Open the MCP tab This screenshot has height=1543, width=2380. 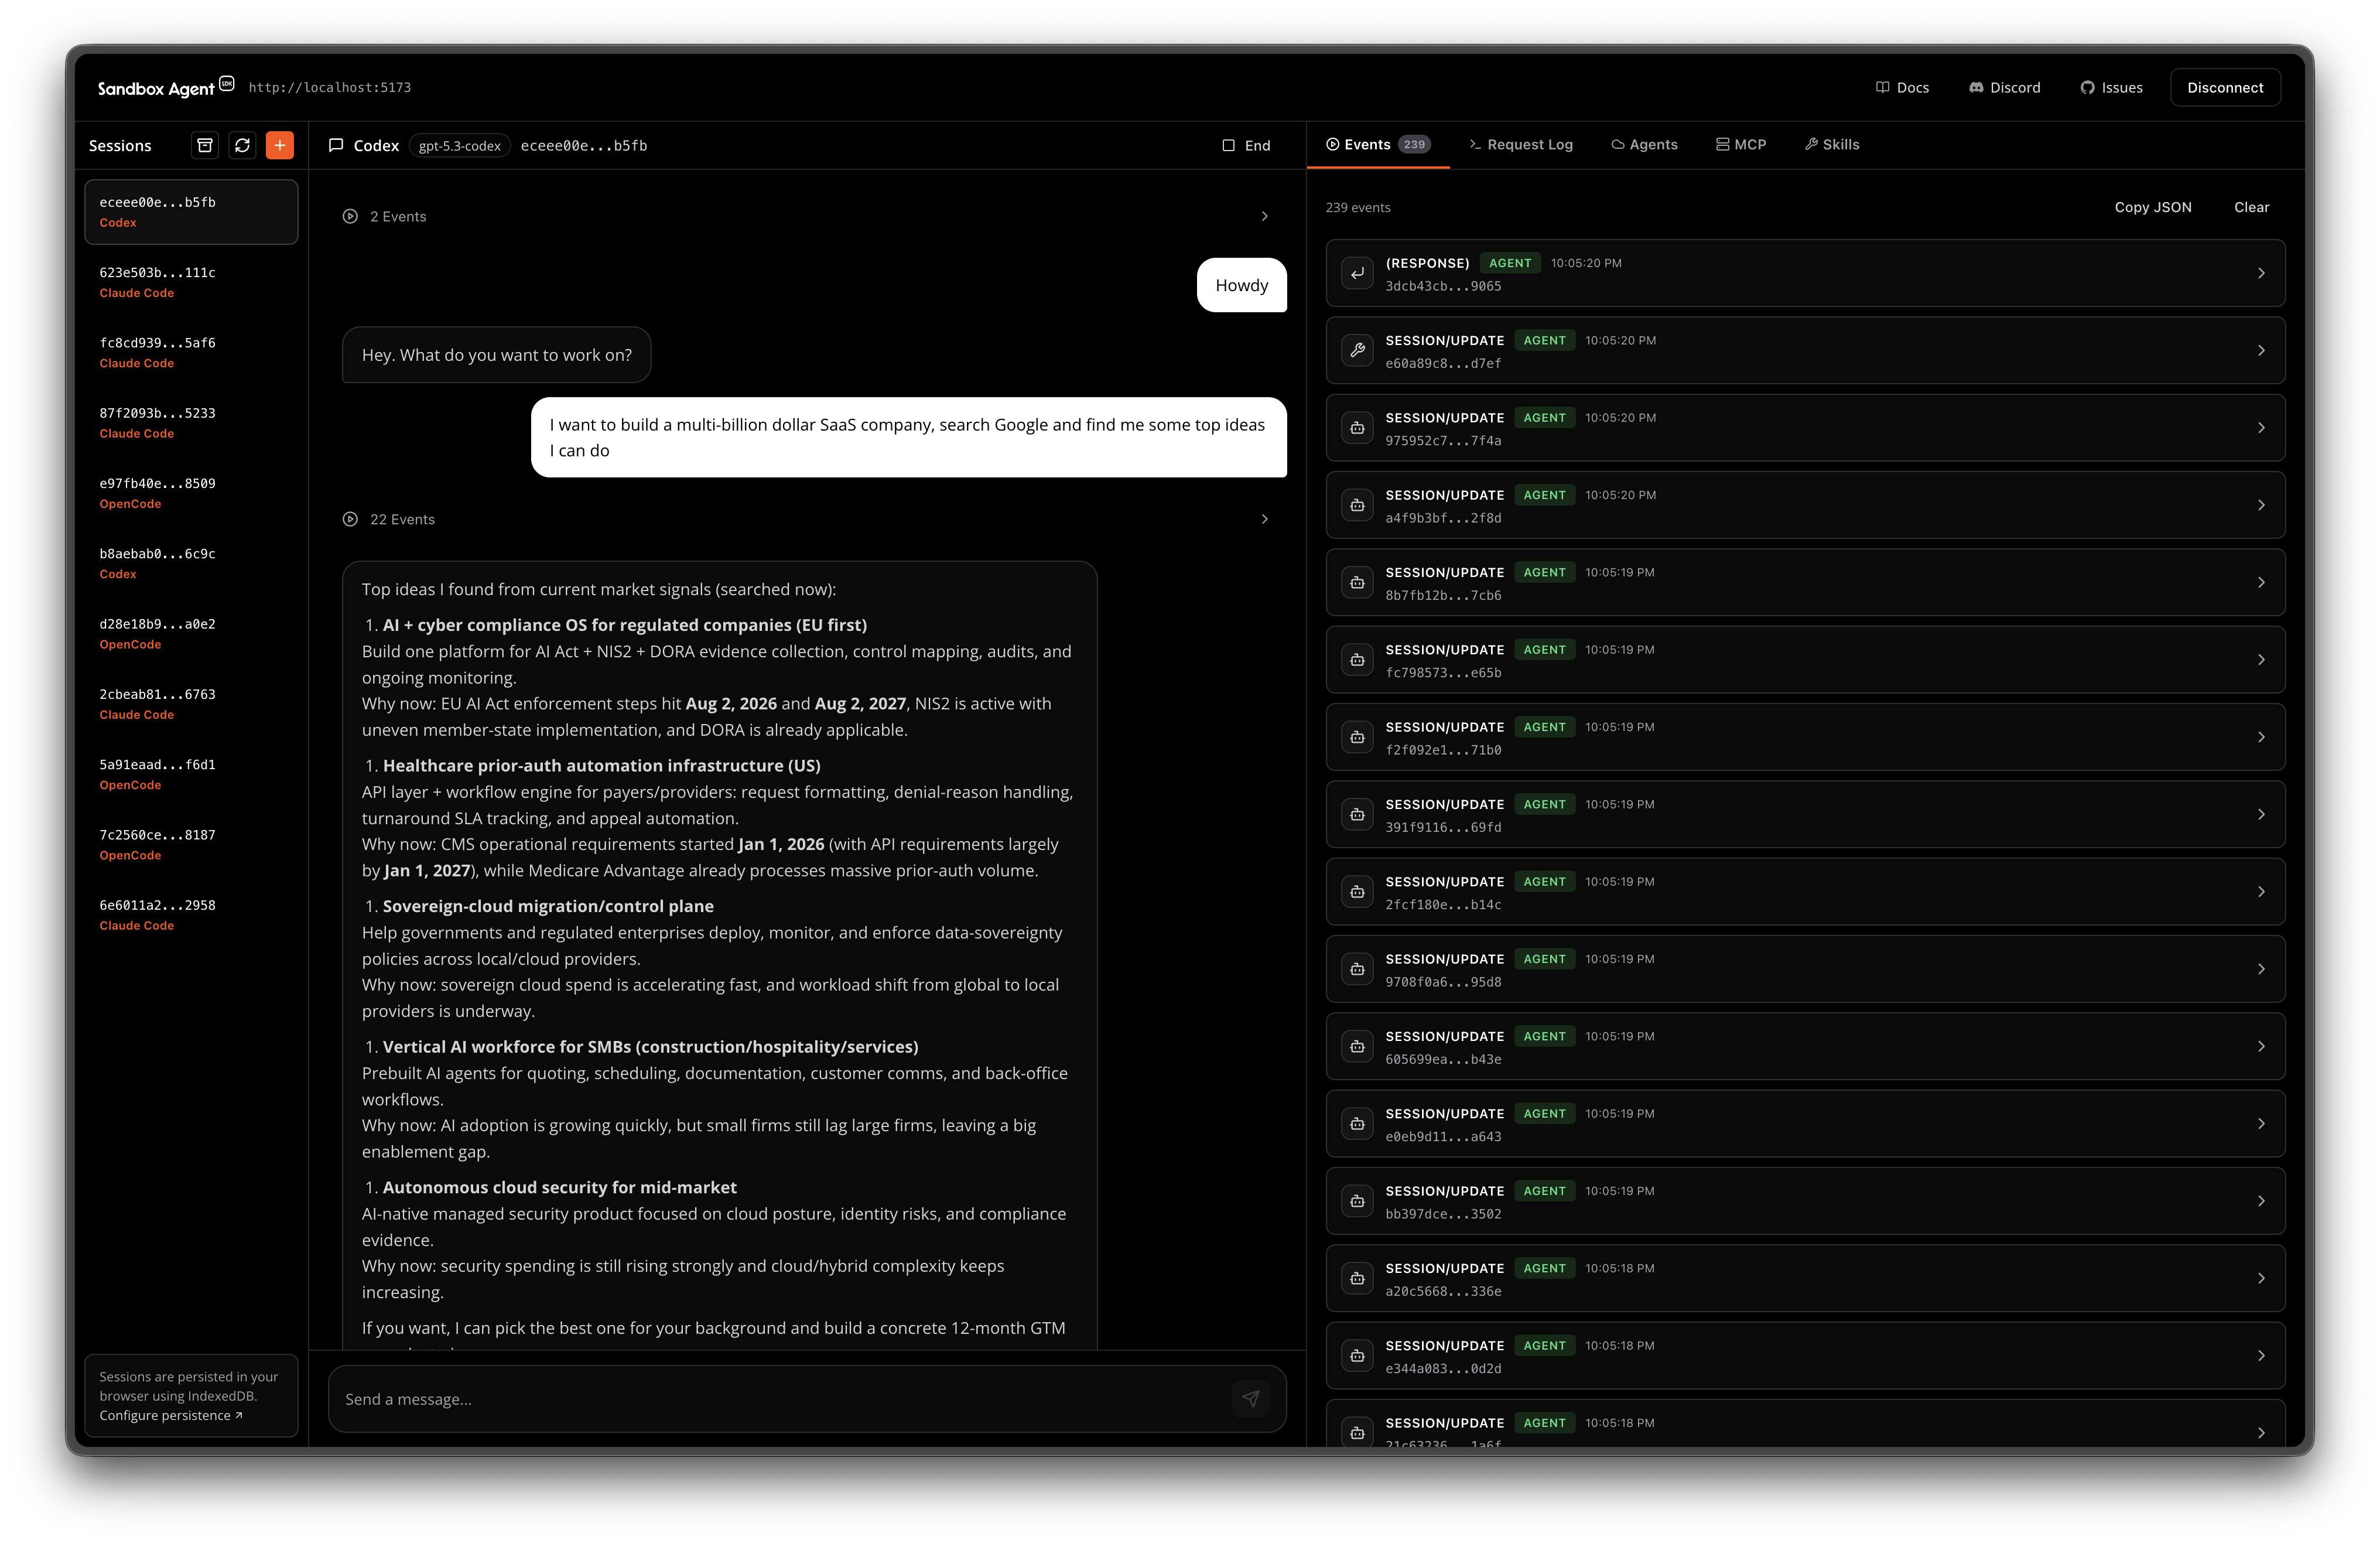point(1741,145)
